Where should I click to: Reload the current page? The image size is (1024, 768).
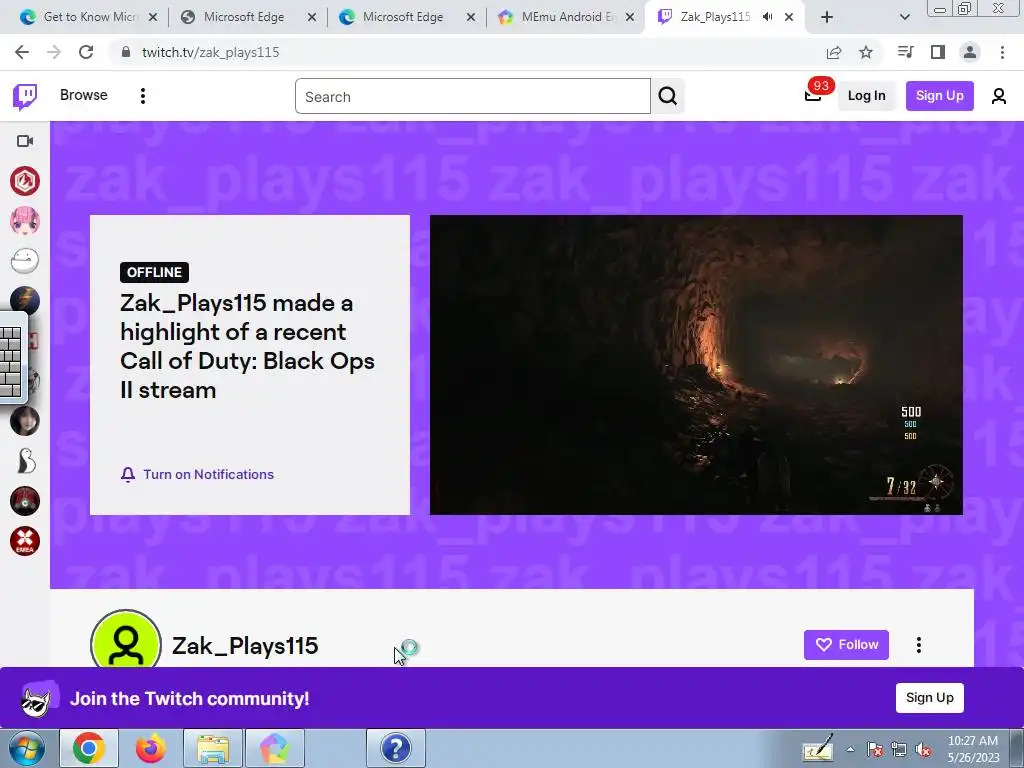click(x=86, y=52)
